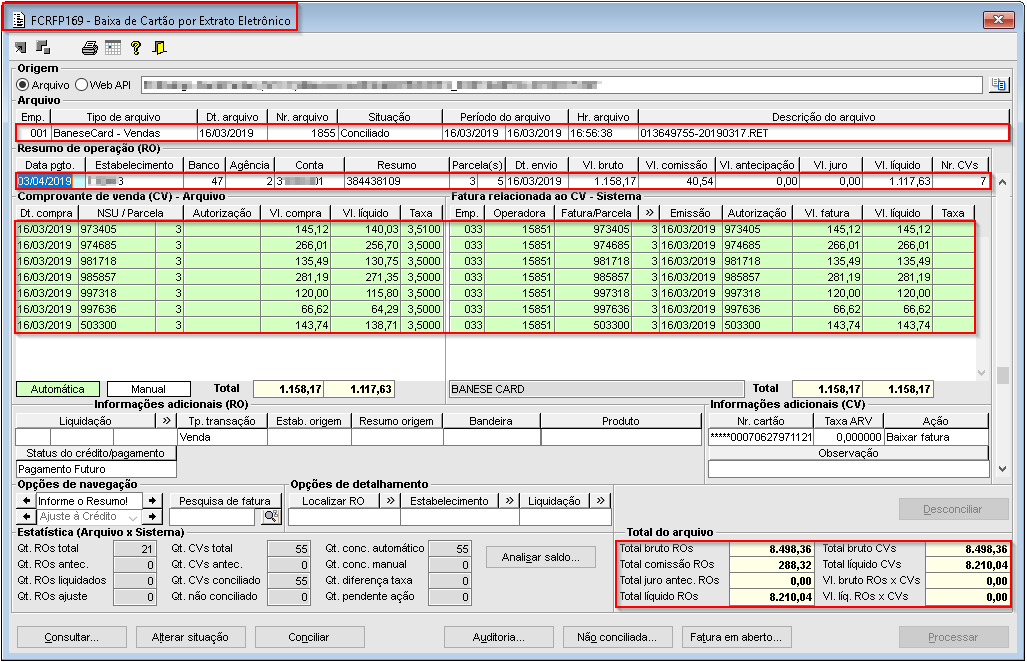Click the printer icon in the toolbar
This screenshot has height=662, width=1027.
(89, 47)
